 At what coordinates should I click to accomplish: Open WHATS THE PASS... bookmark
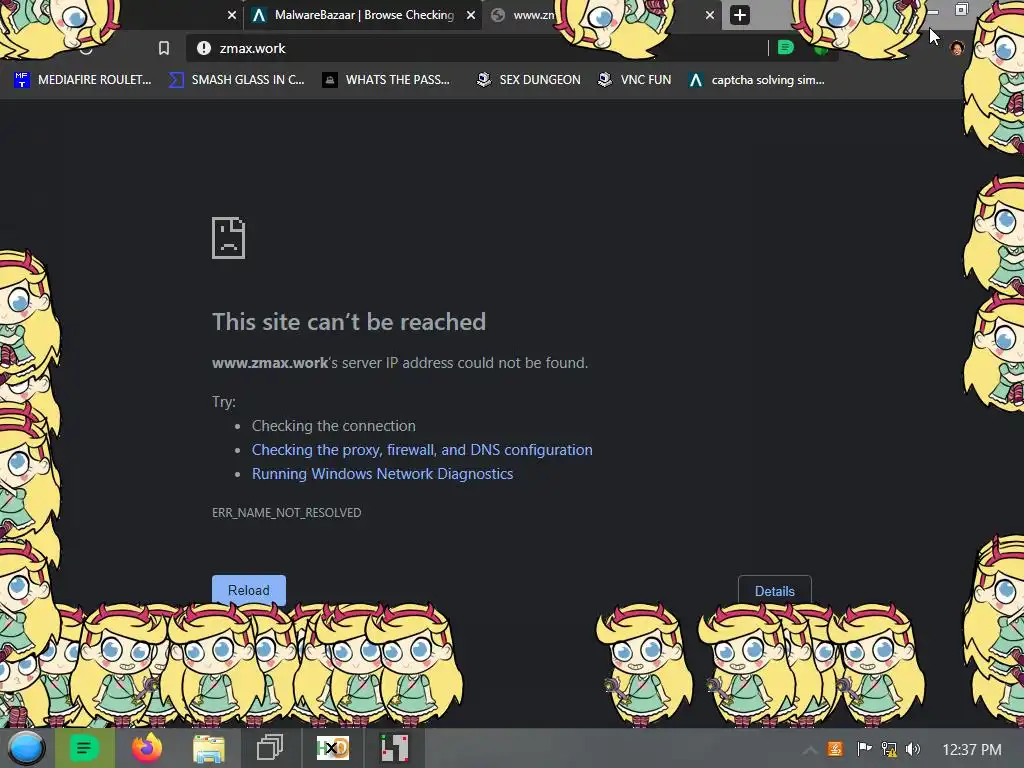(387, 80)
